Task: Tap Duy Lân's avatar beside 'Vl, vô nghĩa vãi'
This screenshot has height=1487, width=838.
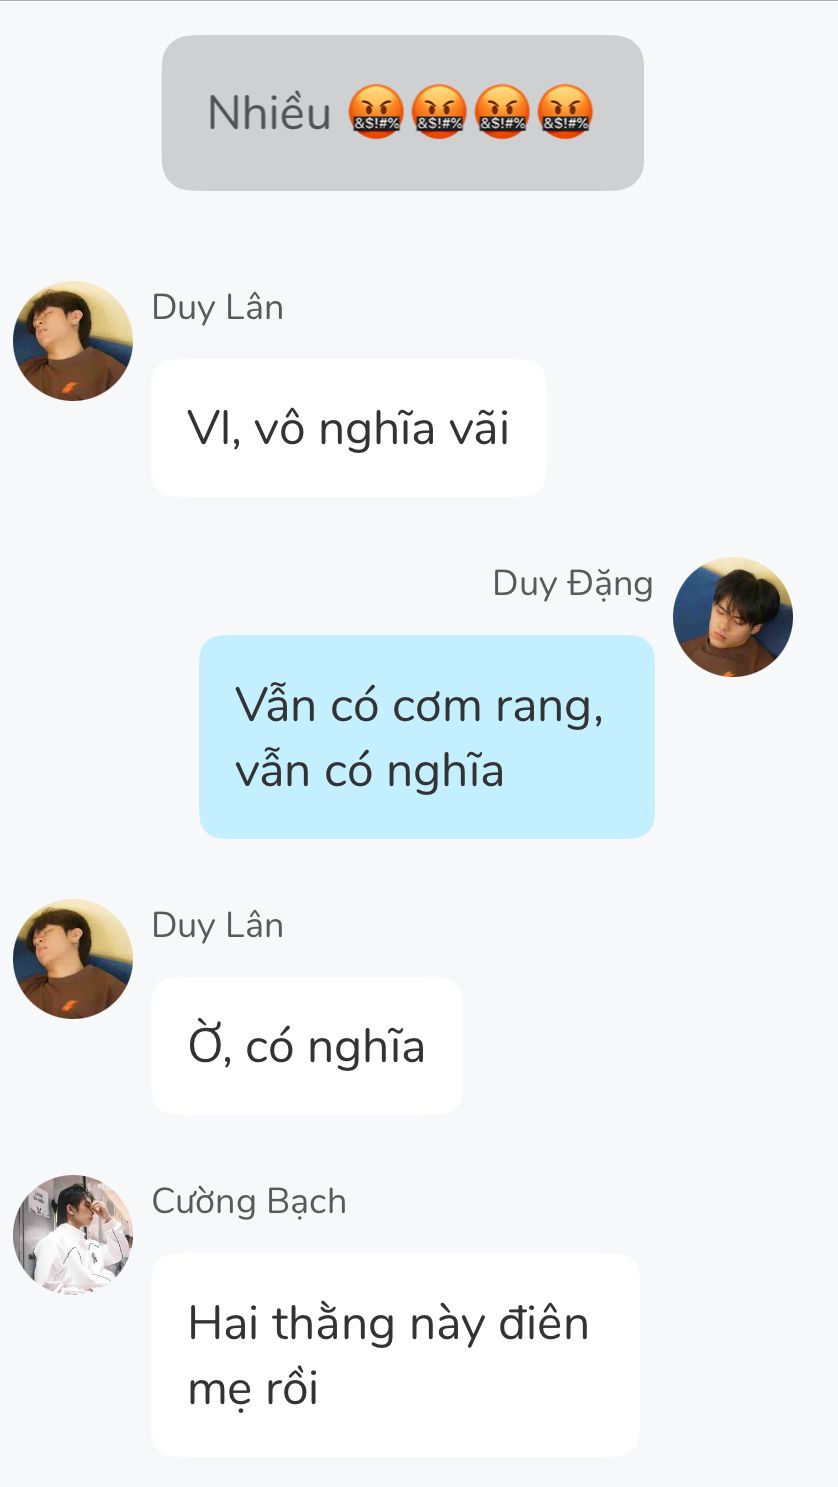Action: 73,341
